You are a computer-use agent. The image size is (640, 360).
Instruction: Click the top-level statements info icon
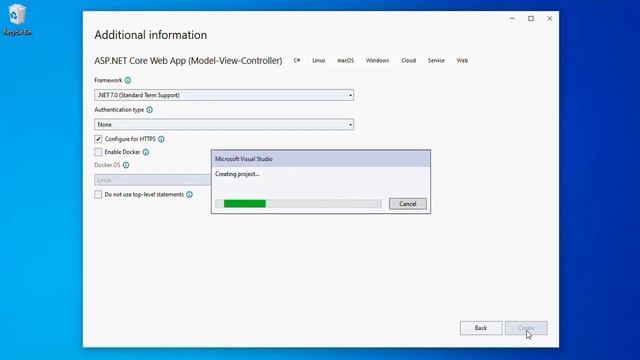189,195
